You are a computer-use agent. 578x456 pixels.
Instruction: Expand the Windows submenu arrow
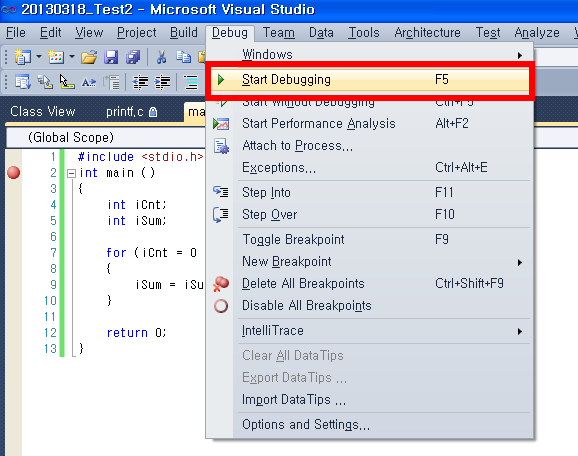520,55
